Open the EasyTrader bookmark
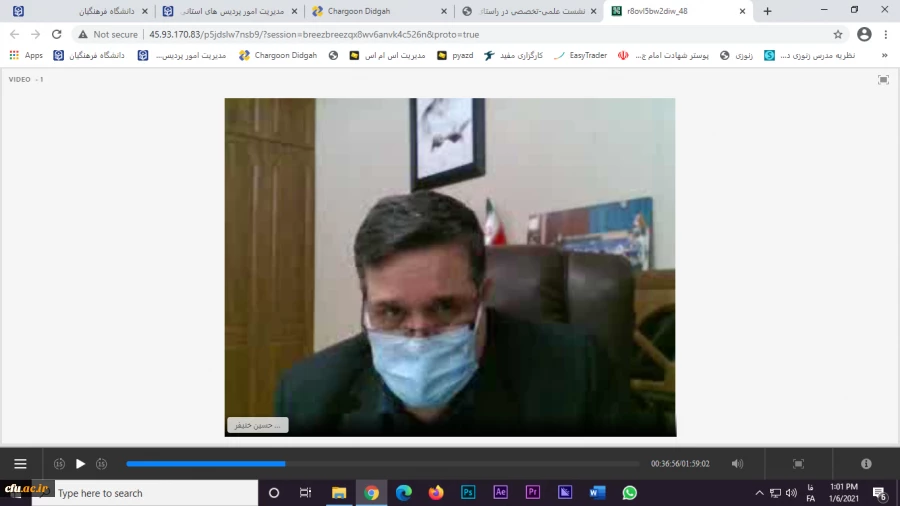The height and width of the screenshot is (506, 900). click(580, 55)
